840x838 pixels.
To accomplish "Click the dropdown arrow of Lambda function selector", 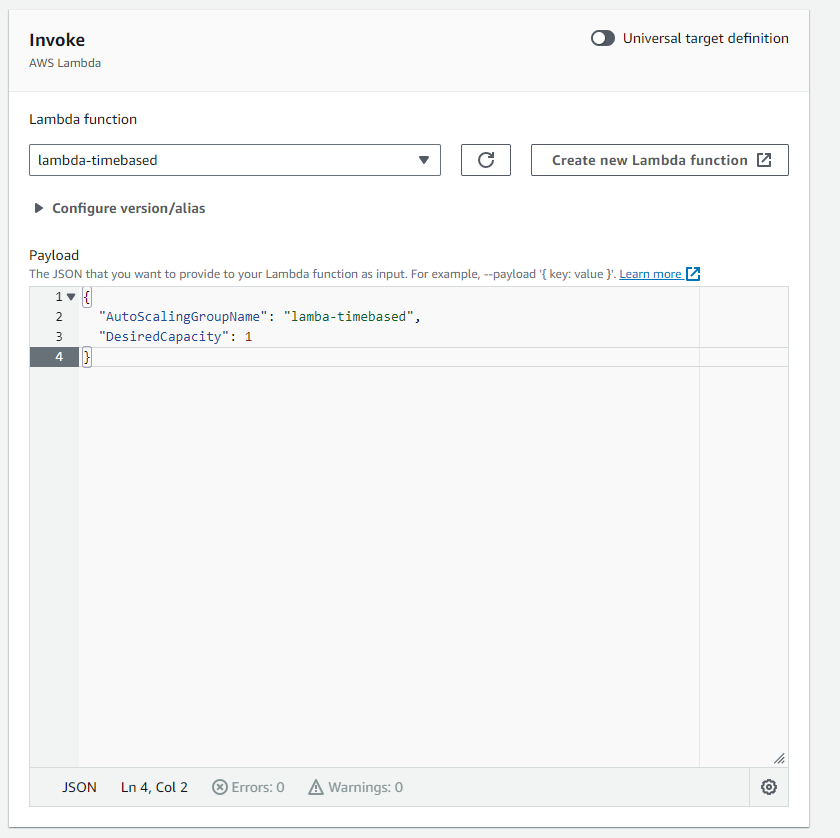I will (x=424, y=160).
